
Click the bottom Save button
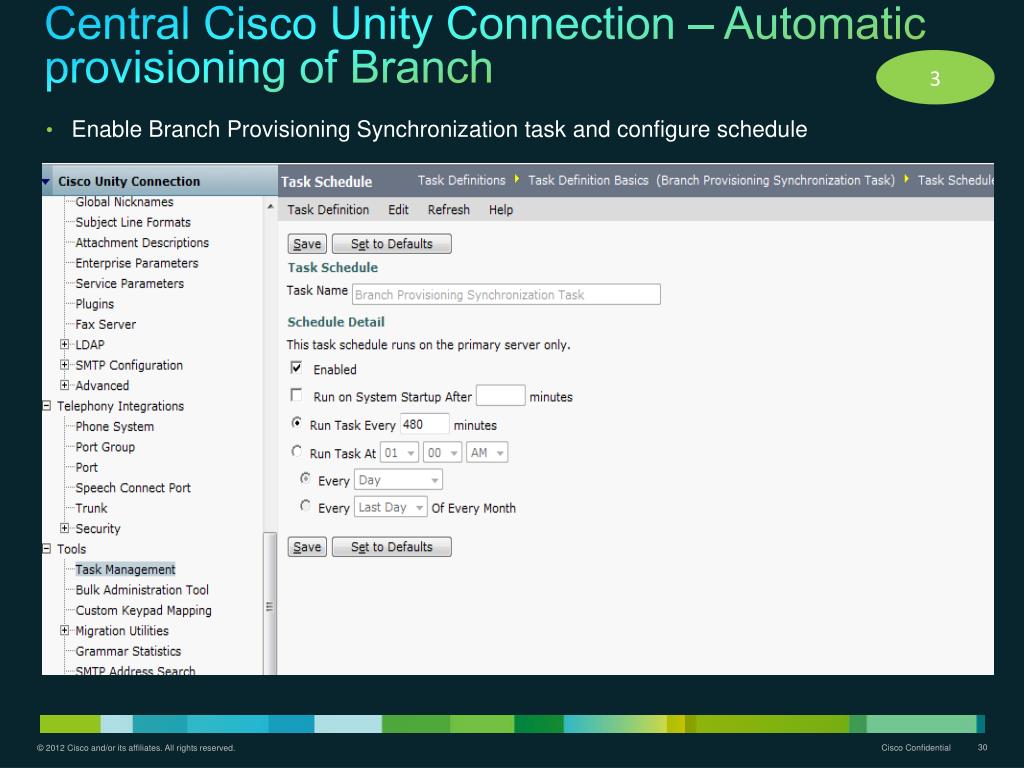click(307, 547)
